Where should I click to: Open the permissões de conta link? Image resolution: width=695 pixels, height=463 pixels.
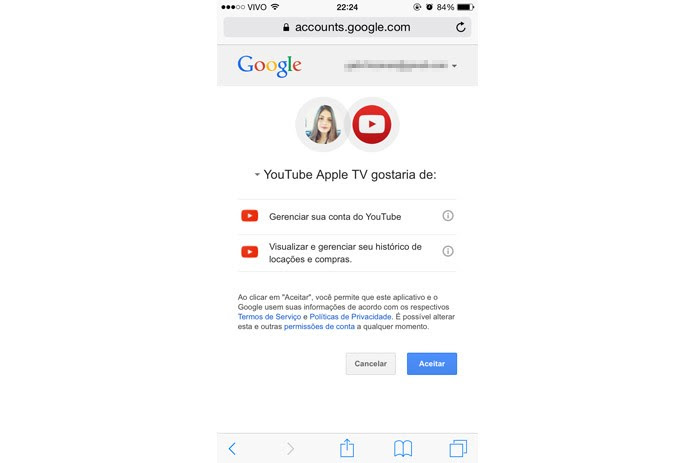click(319, 327)
